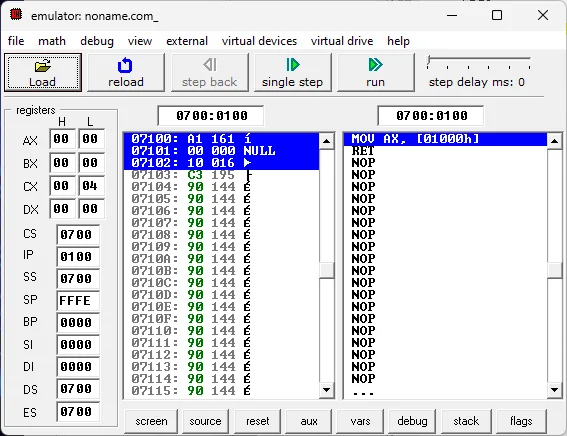Click the CX high byte field
Image resolution: width=567 pixels, height=436 pixels.
(x=62, y=186)
